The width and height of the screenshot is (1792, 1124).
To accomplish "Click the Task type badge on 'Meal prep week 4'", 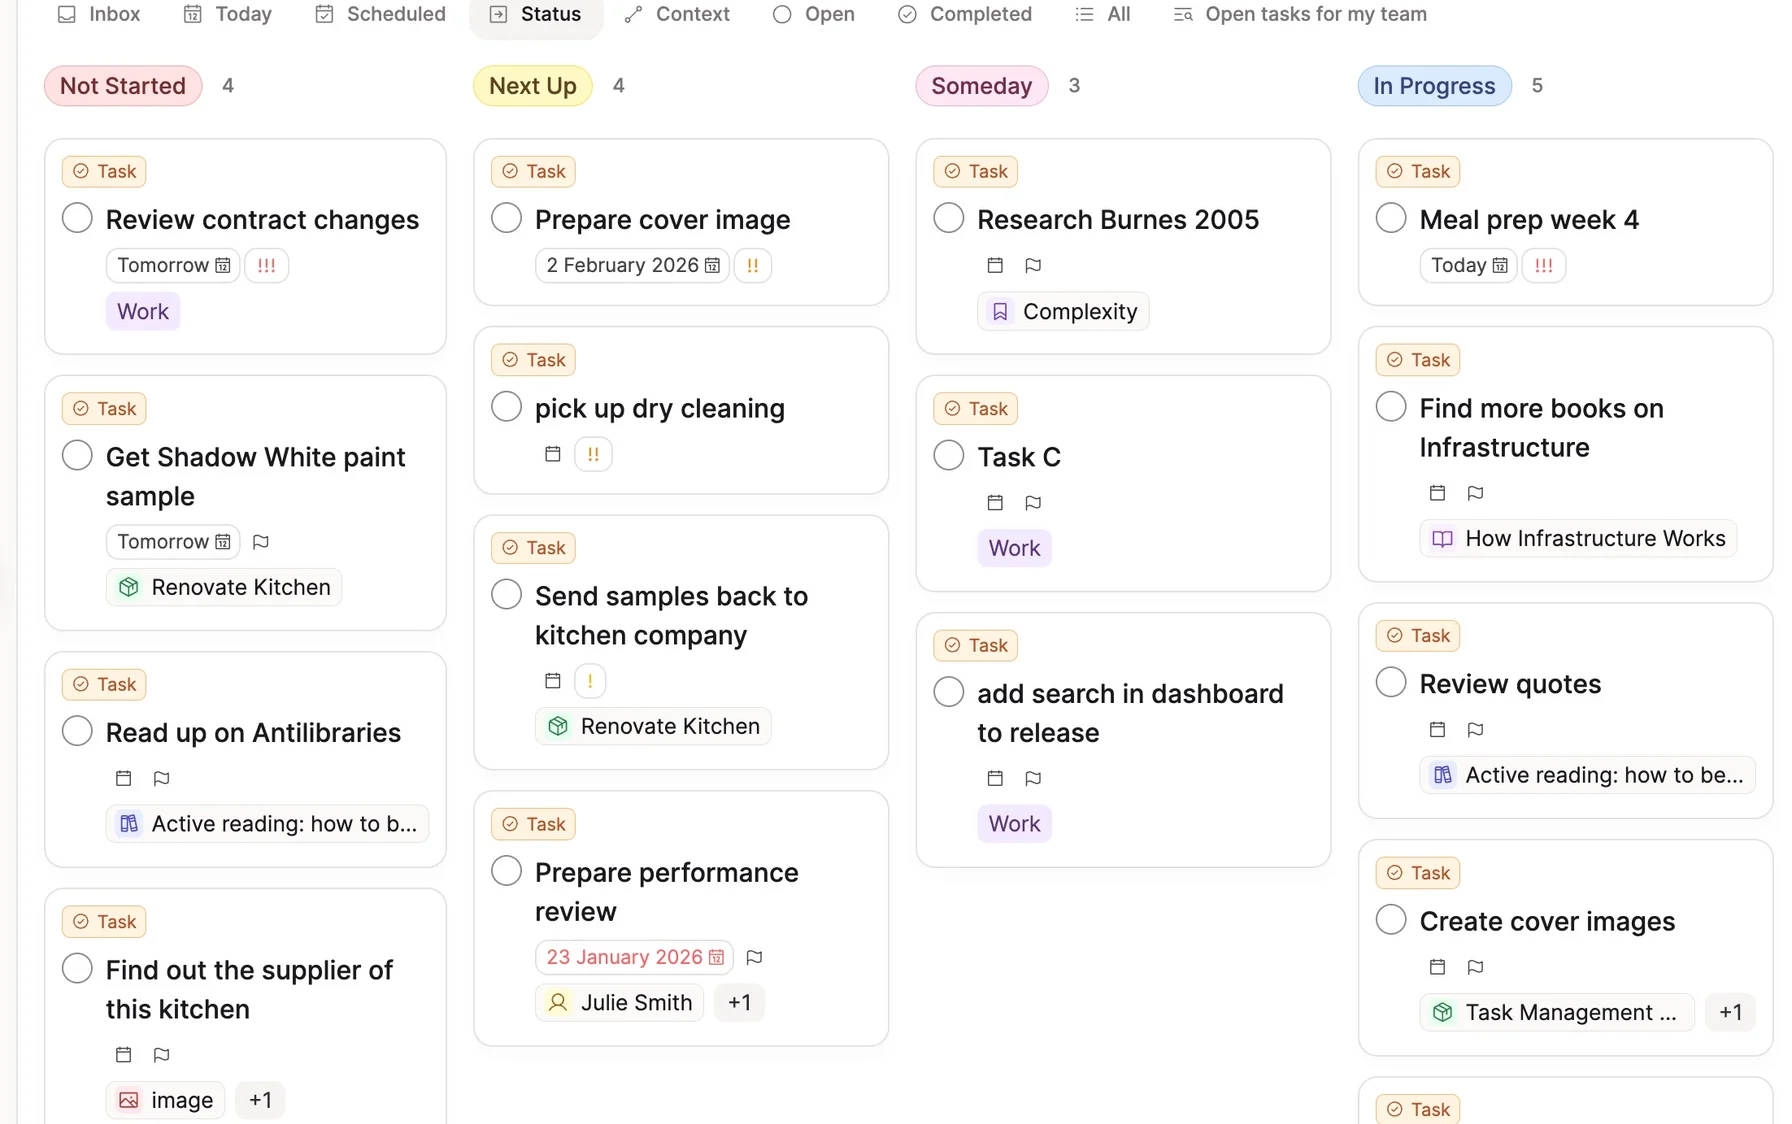I will [1418, 171].
